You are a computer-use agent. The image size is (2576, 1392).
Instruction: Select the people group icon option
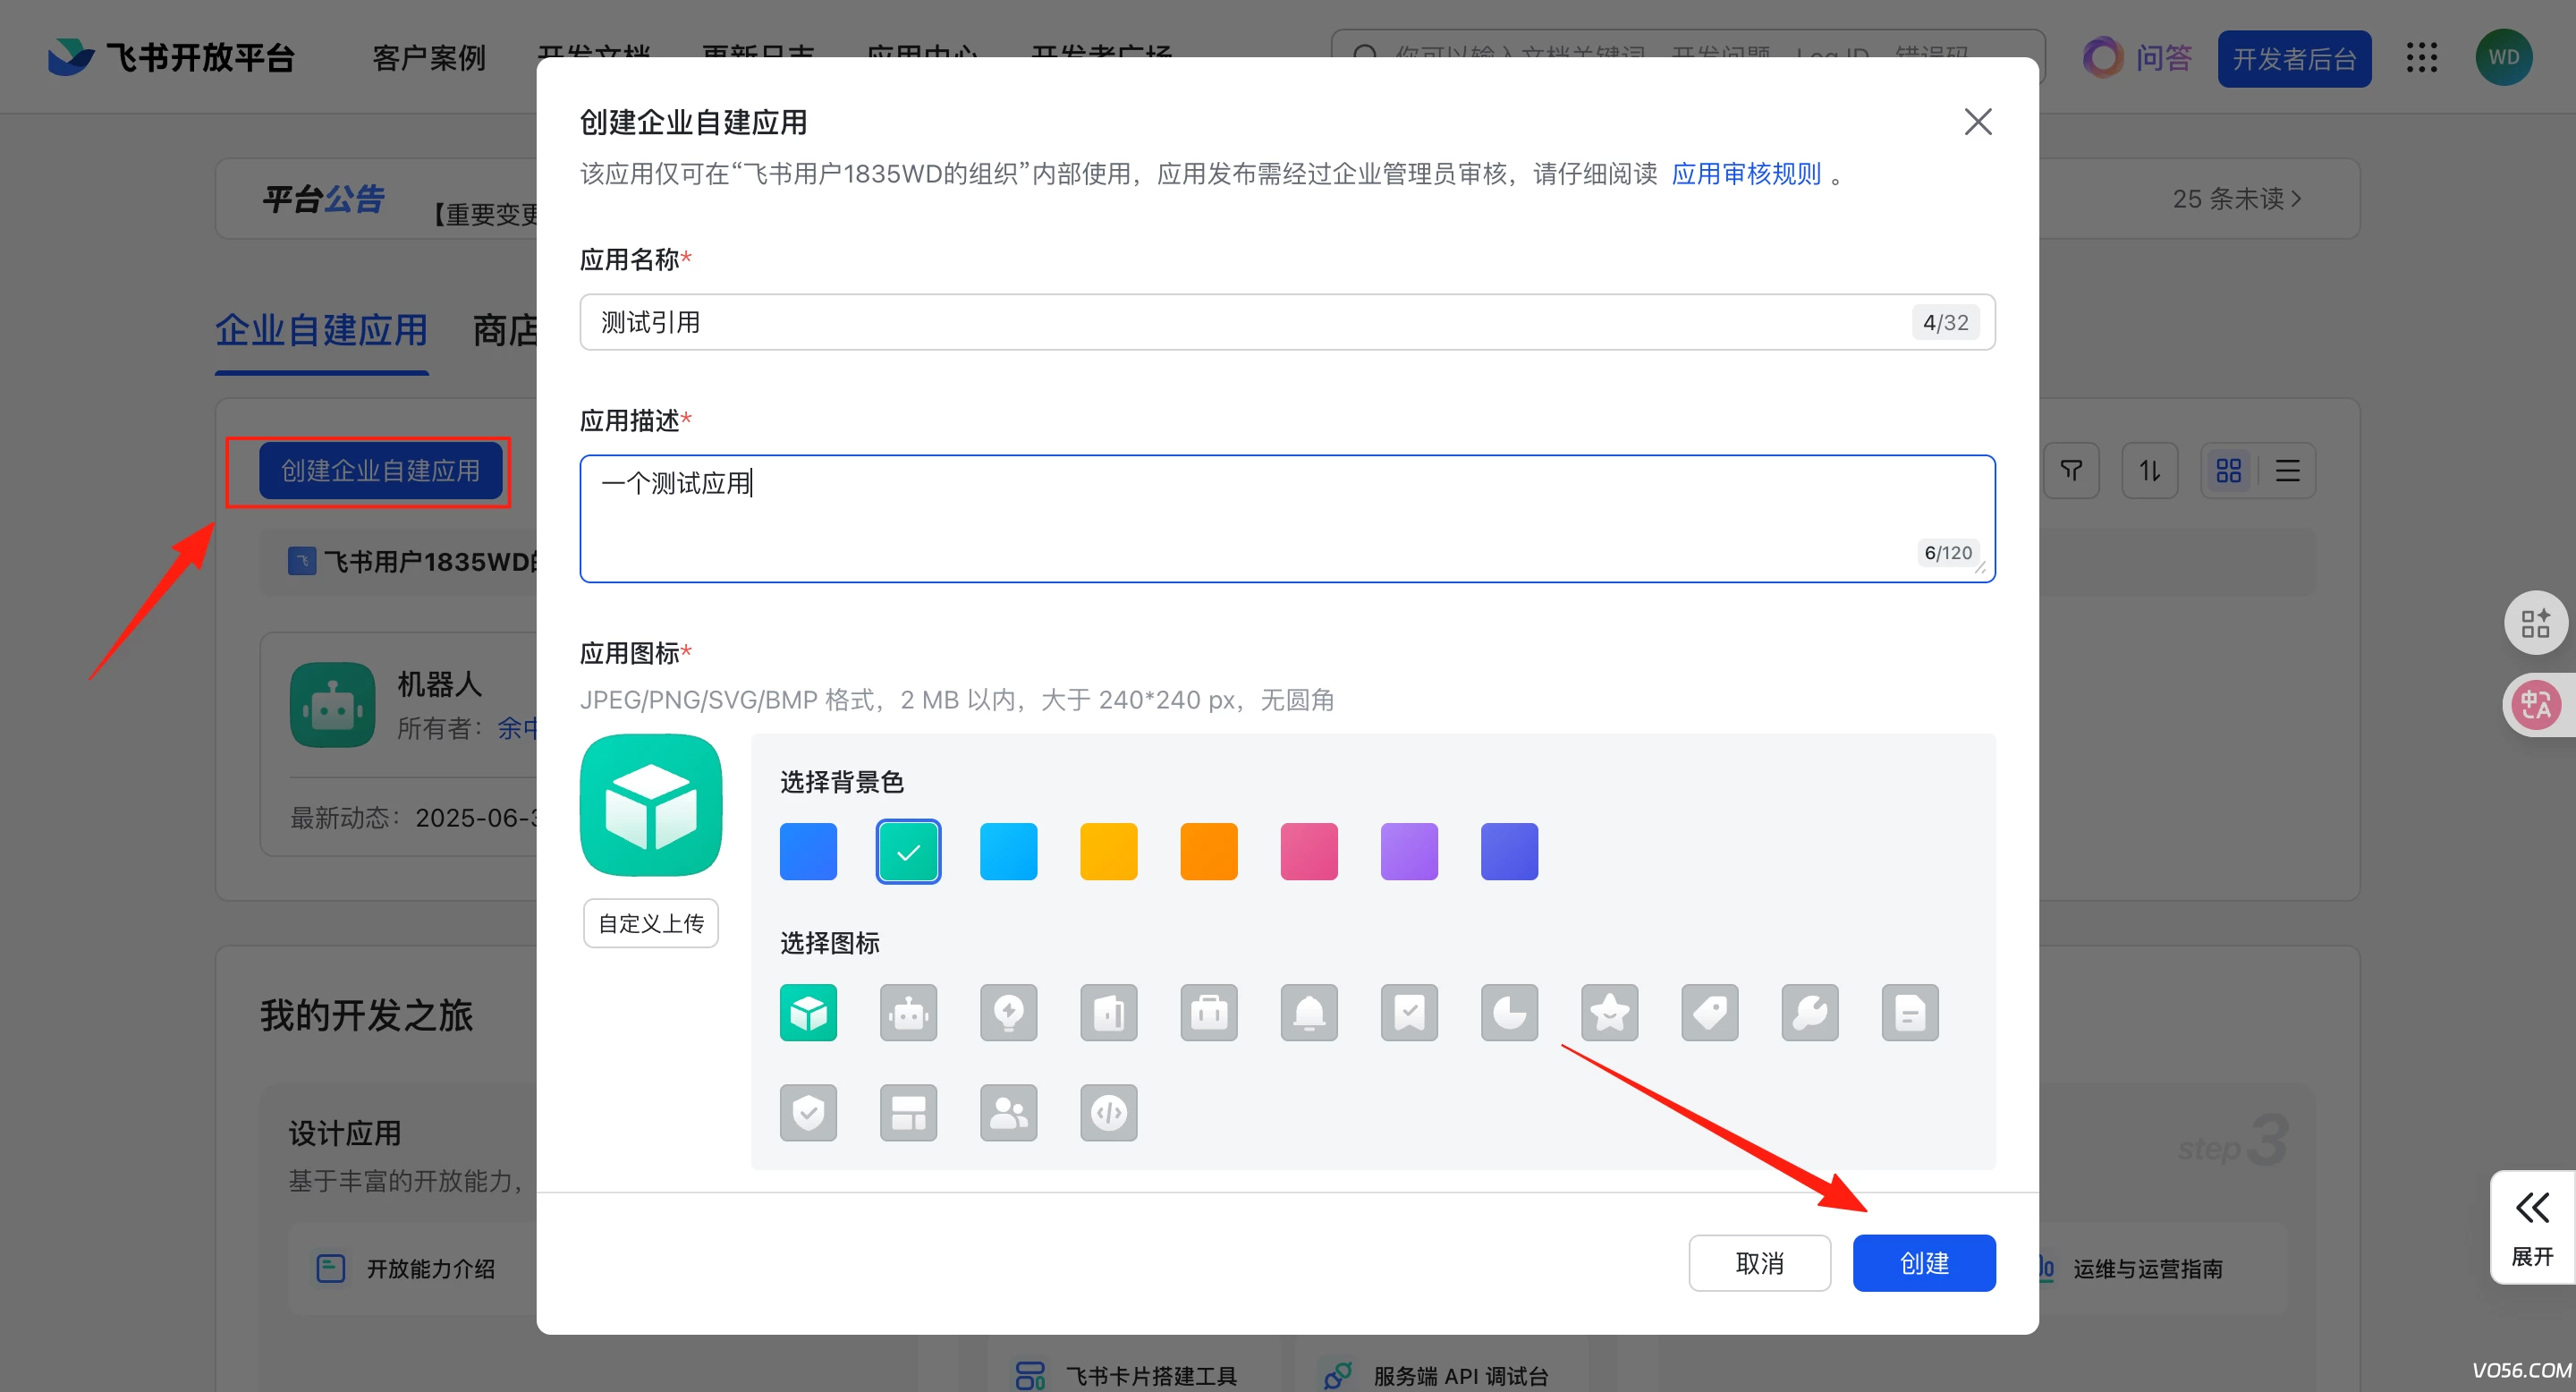[x=1008, y=1113]
